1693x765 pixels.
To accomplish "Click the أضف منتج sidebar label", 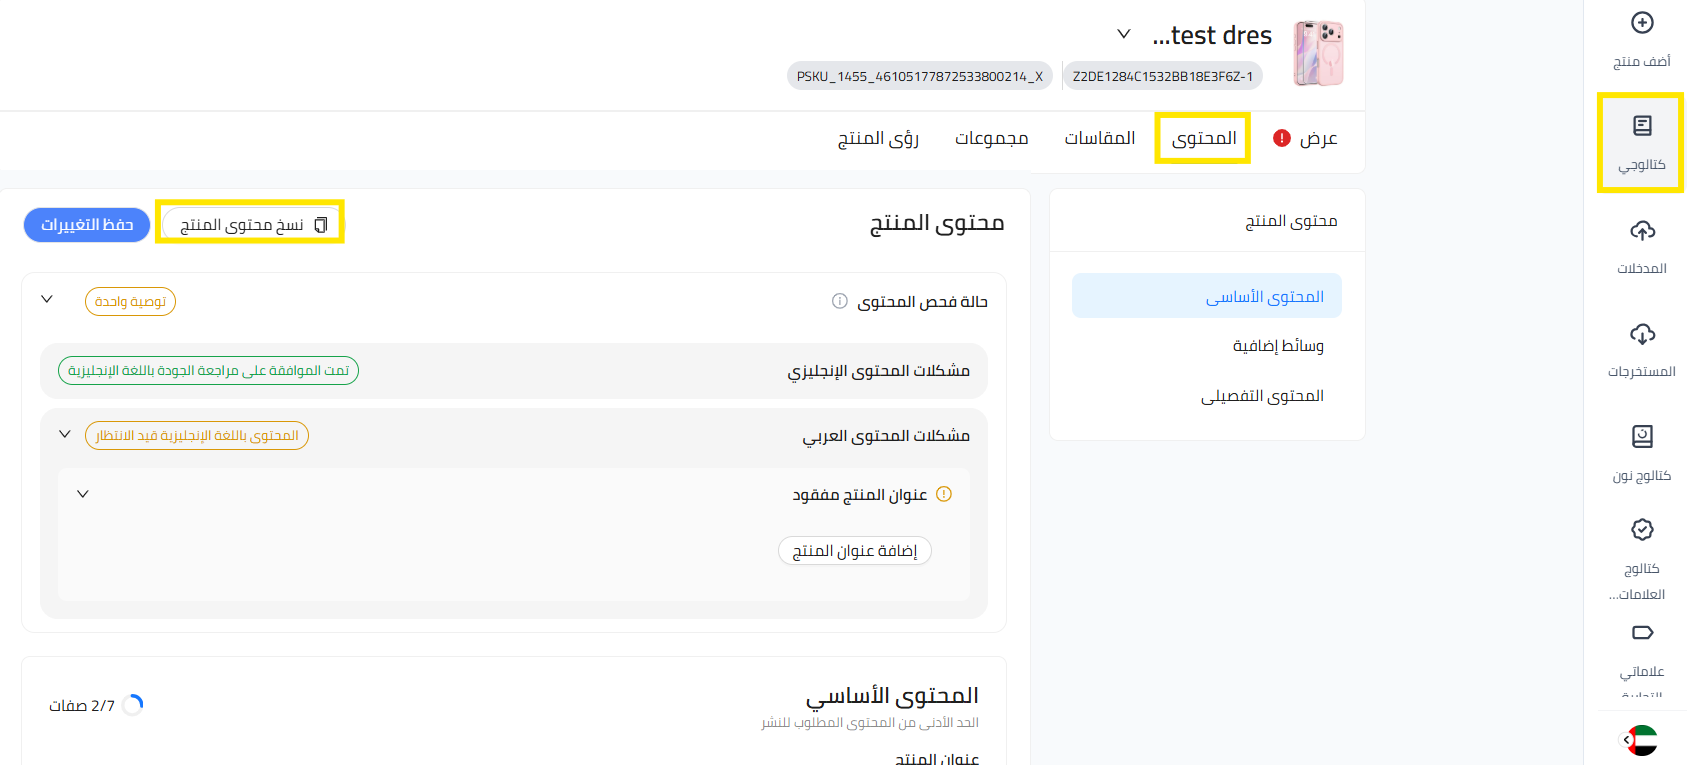I will pyautogui.click(x=1642, y=61).
